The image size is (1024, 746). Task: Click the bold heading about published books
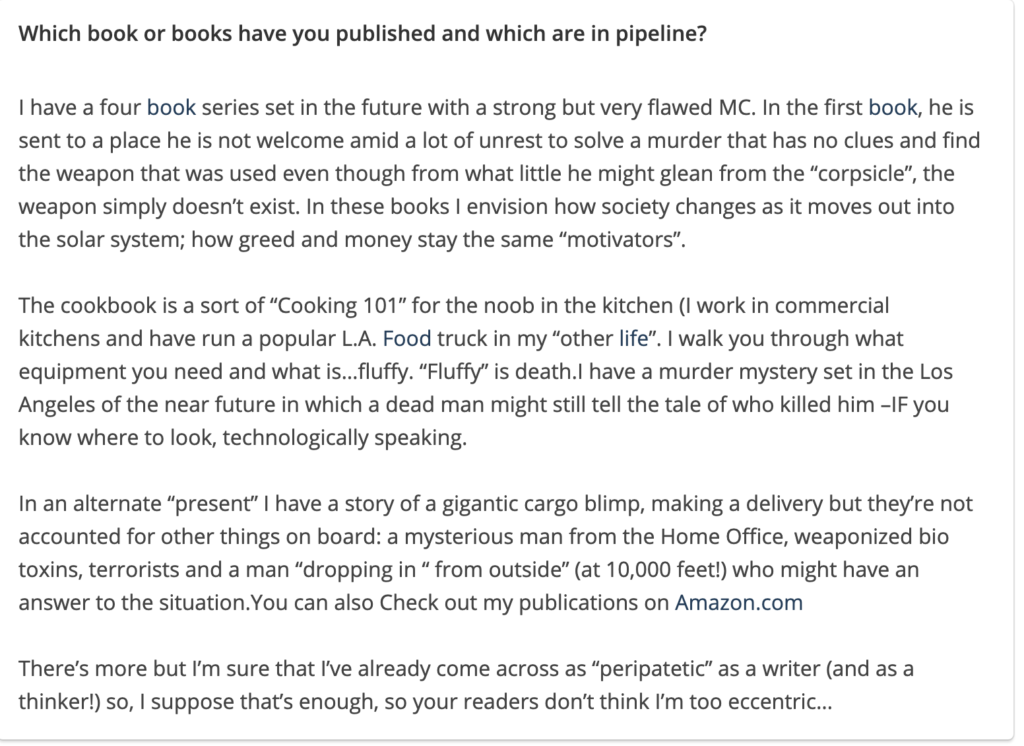click(362, 33)
